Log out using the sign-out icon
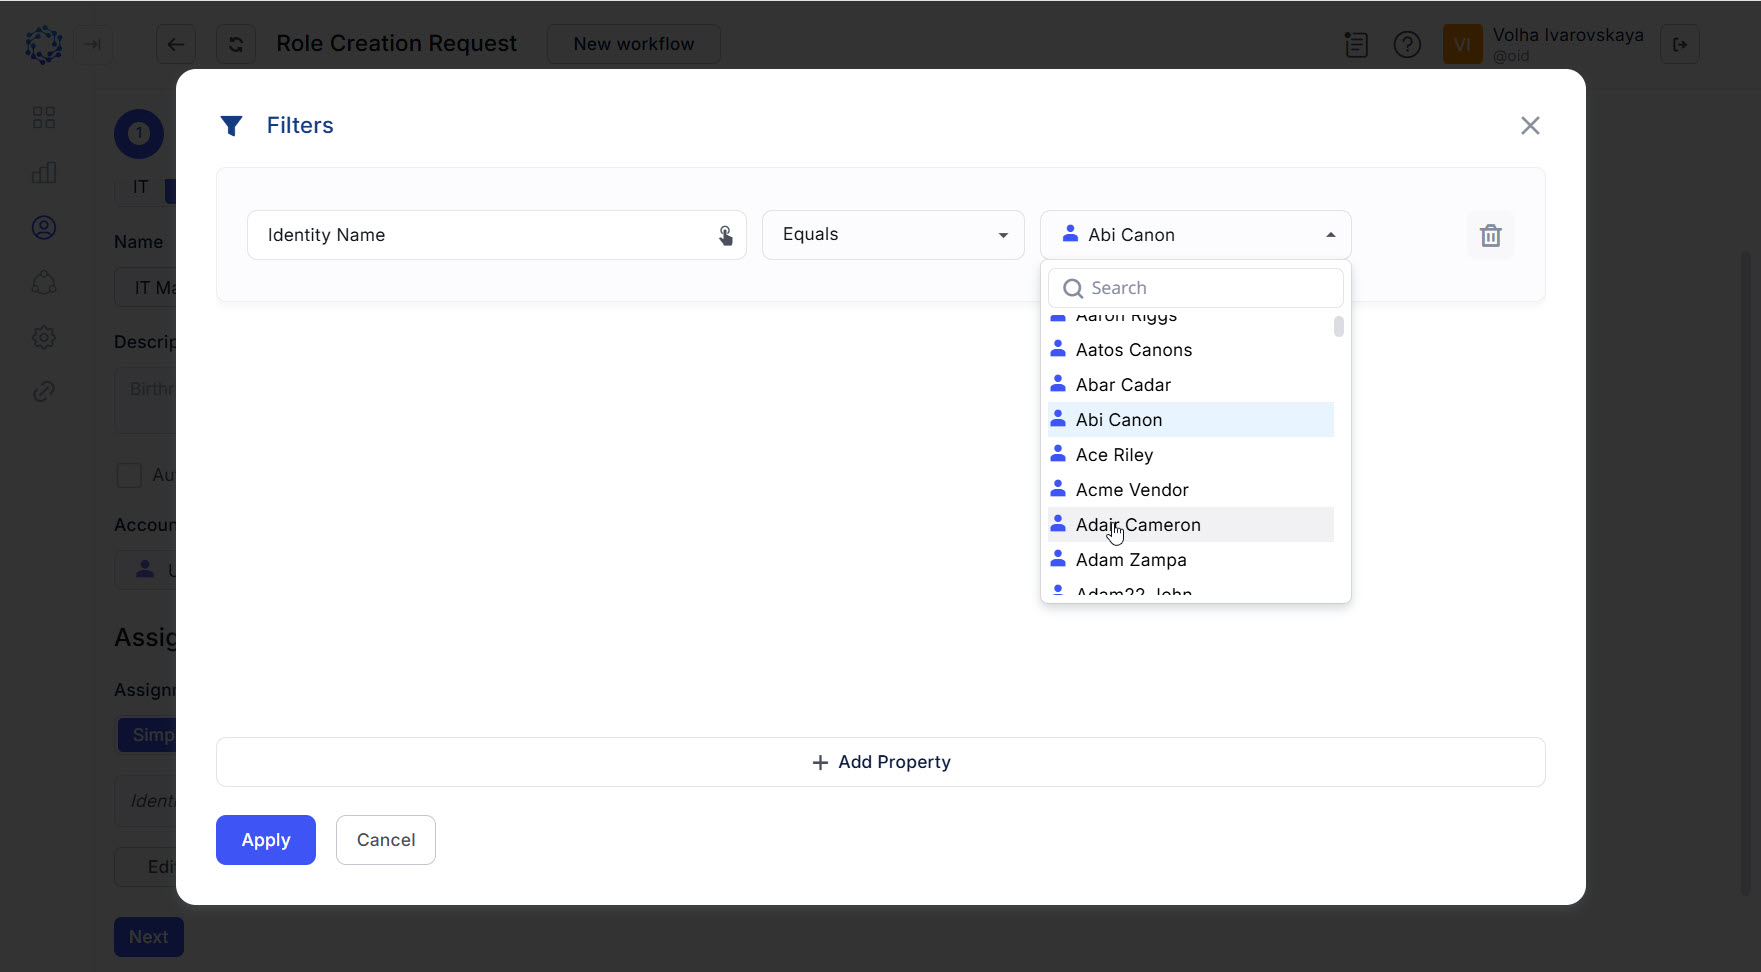The image size is (1761, 972). pyautogui.click(x=1680, y=44)
